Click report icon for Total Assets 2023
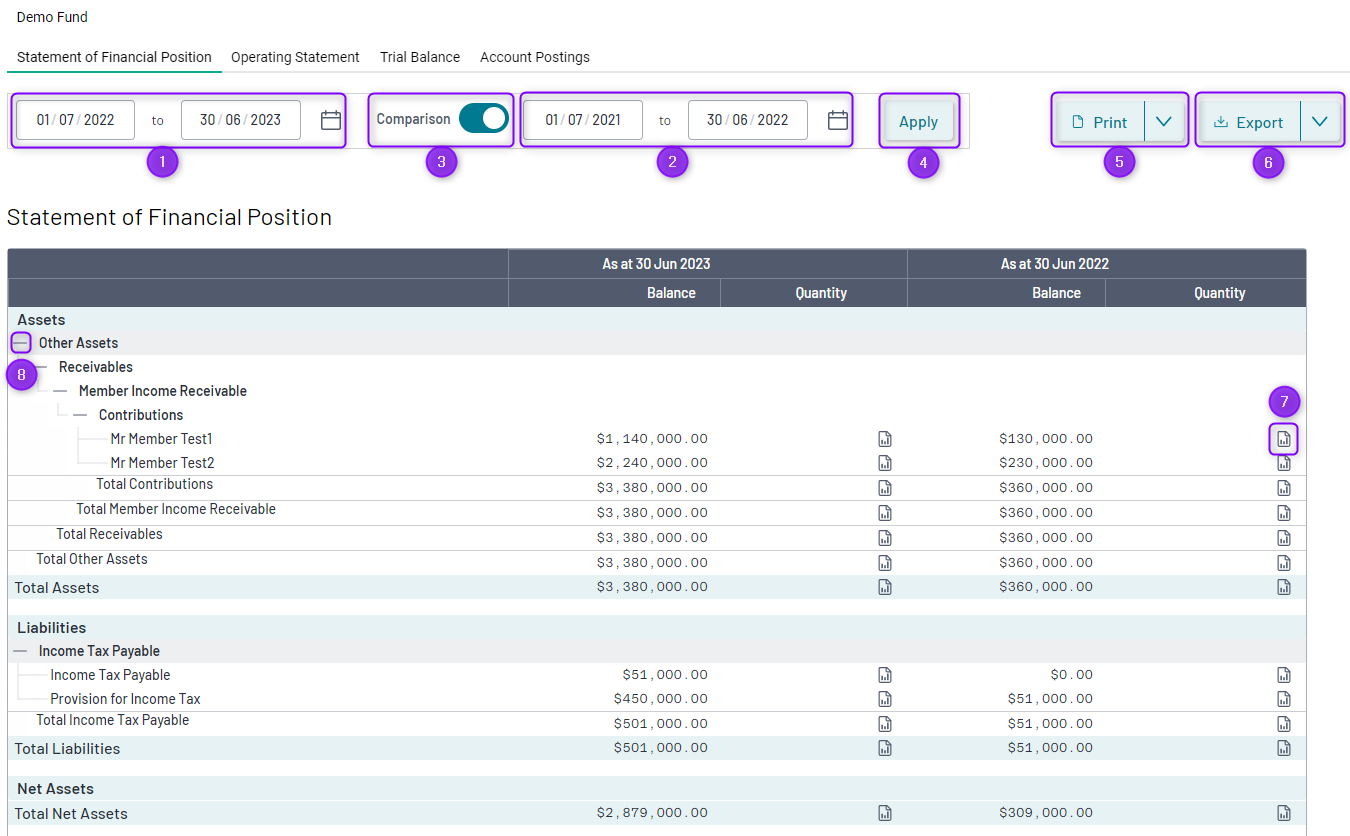The width and height of the screenshot is (1350, 836). tap(884, 587)
